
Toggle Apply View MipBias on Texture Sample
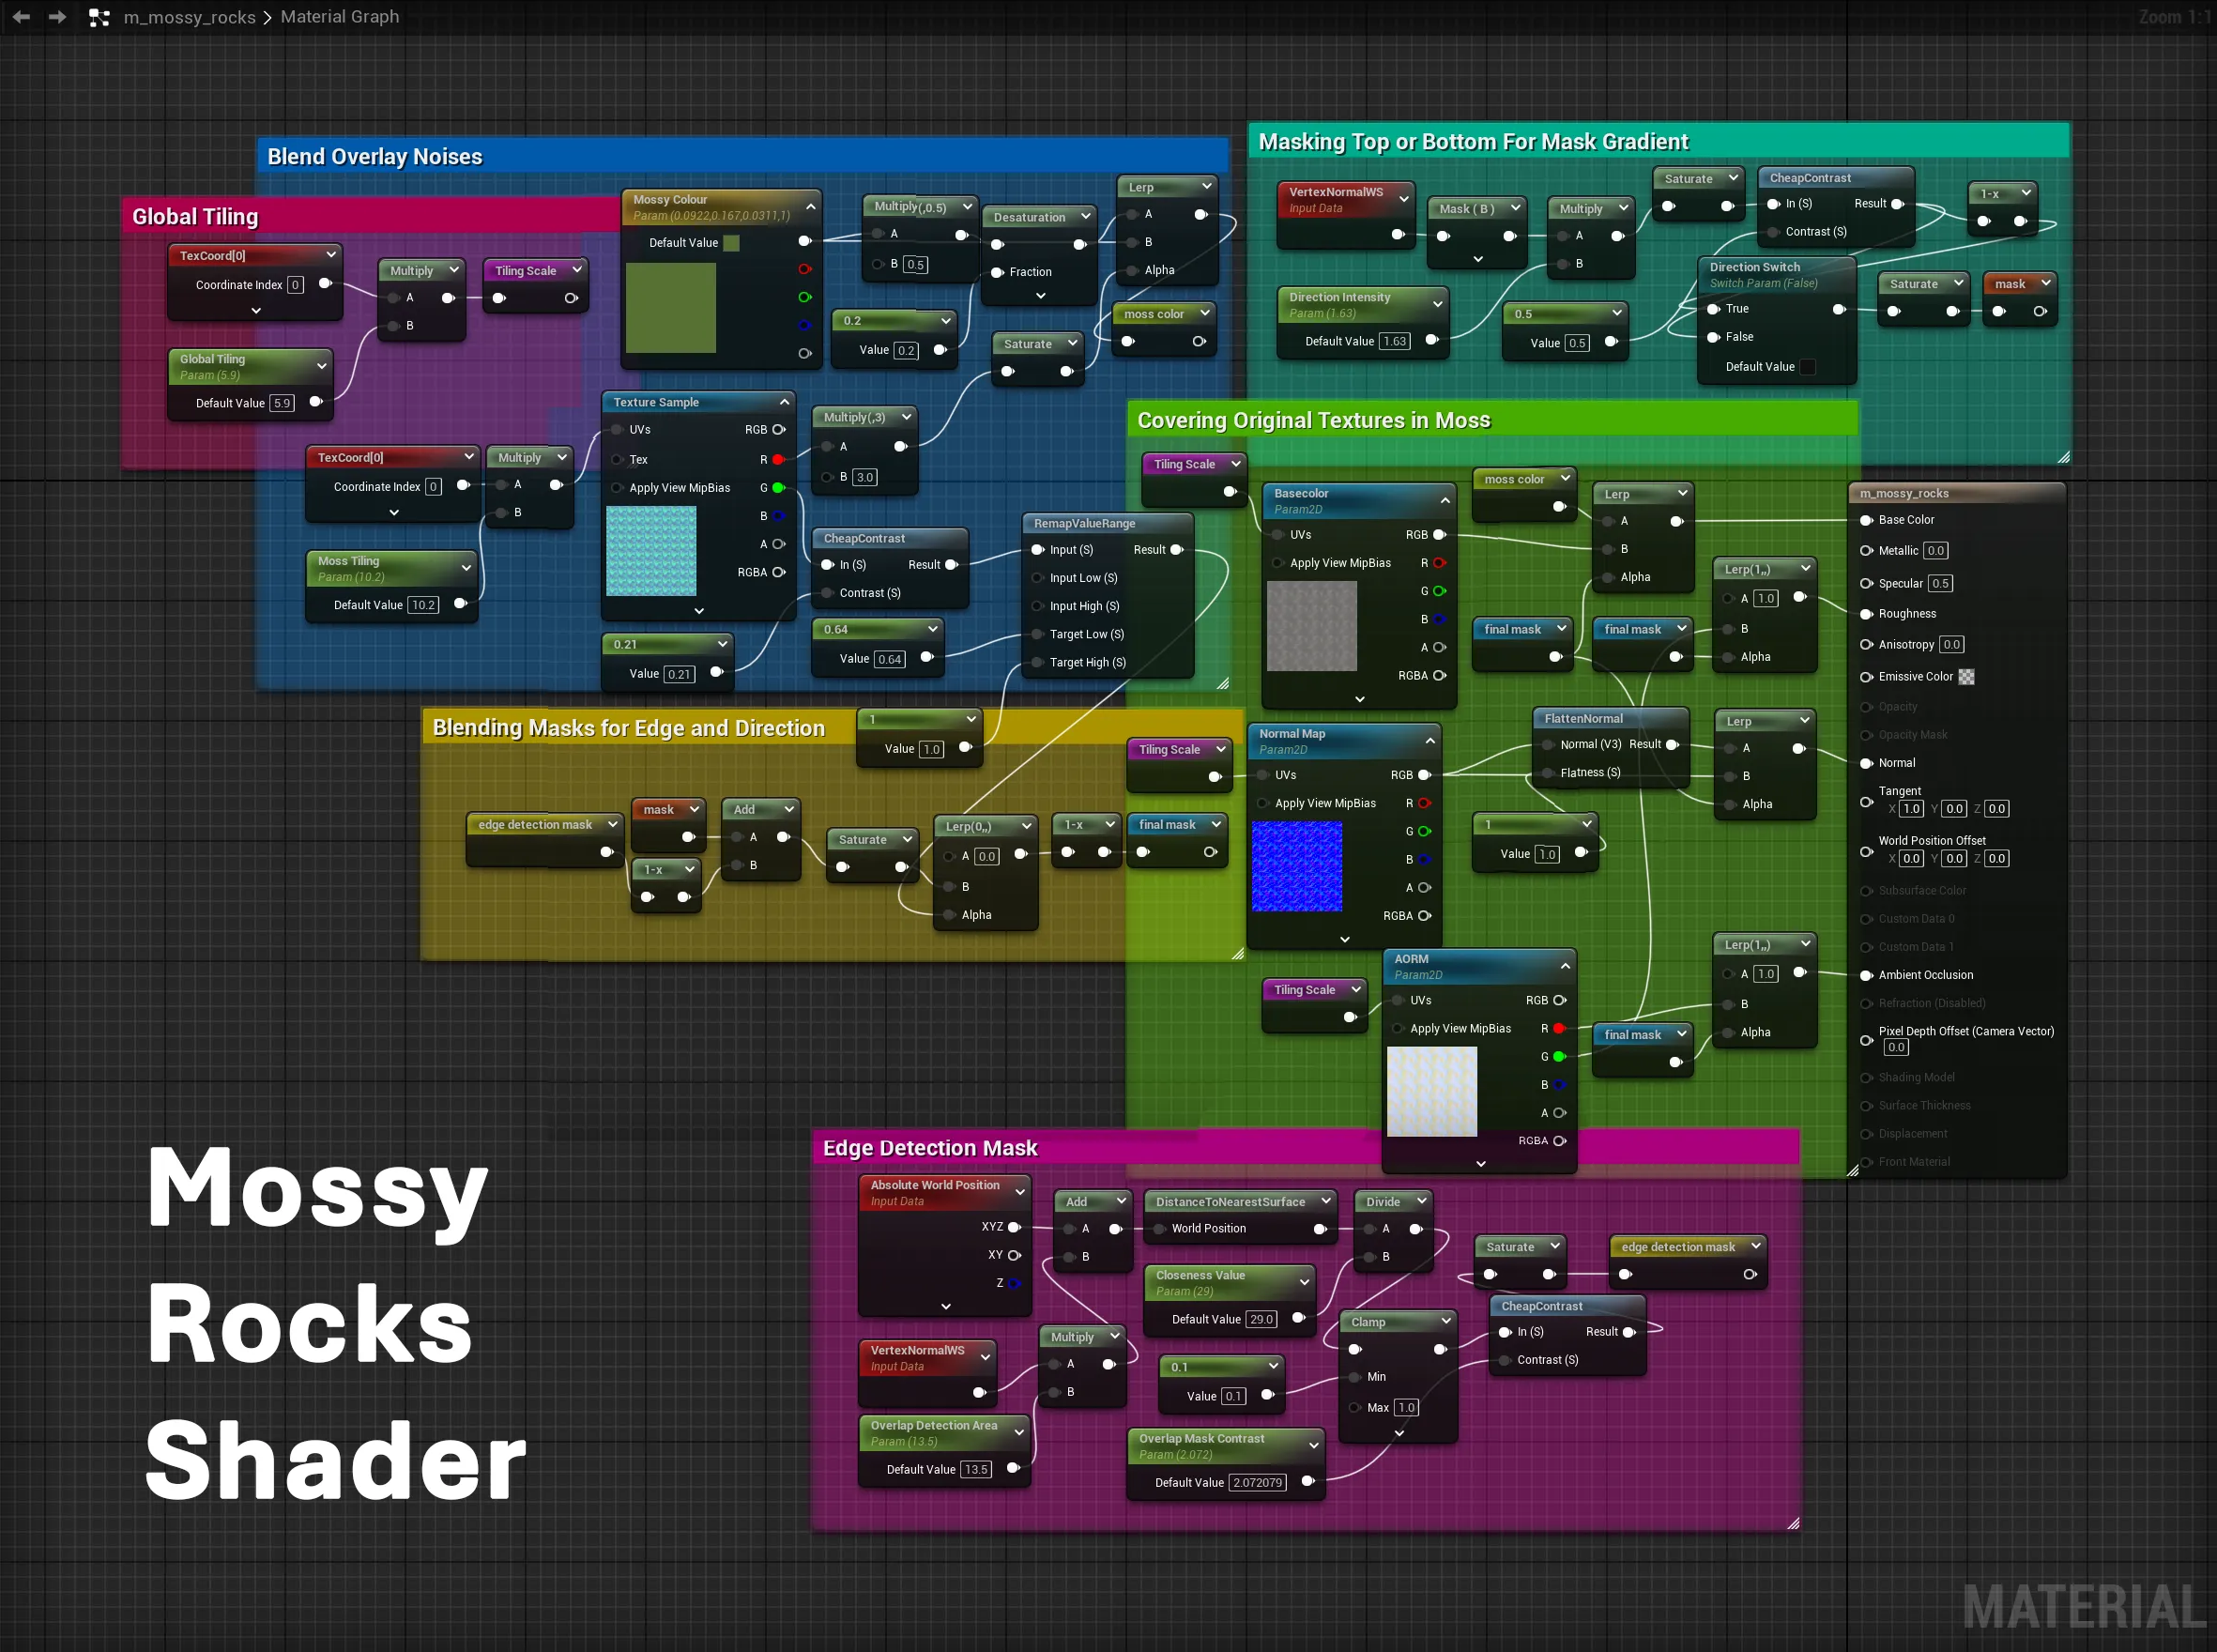[617, 488]
